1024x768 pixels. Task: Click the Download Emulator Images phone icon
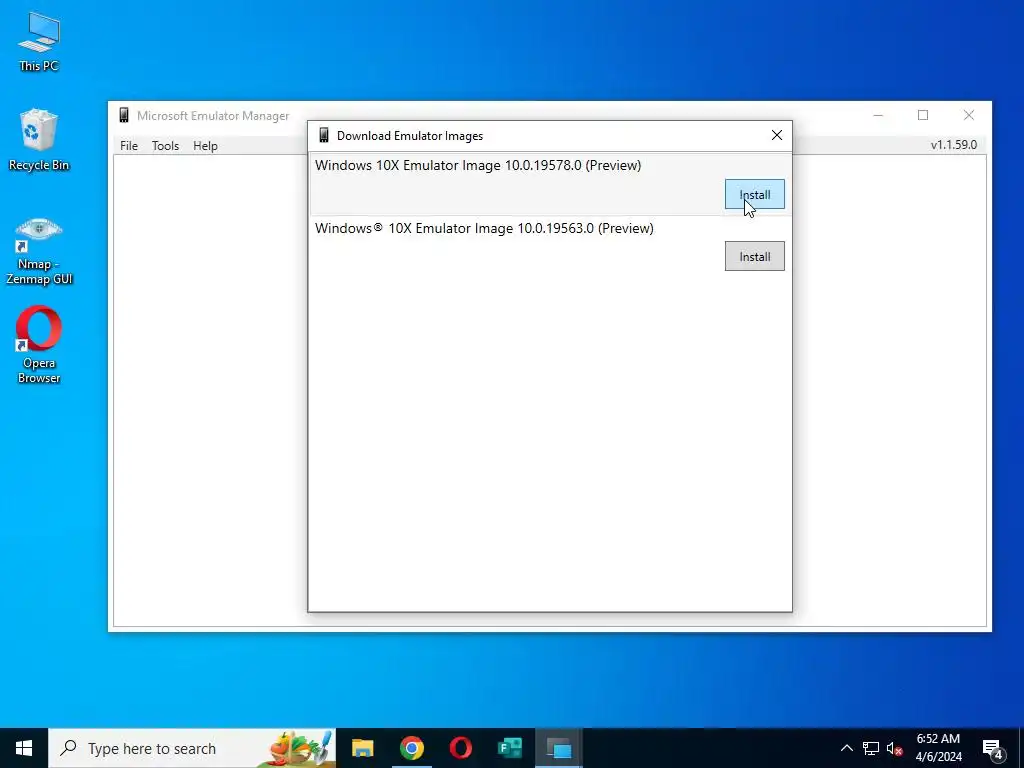(323, 135)
